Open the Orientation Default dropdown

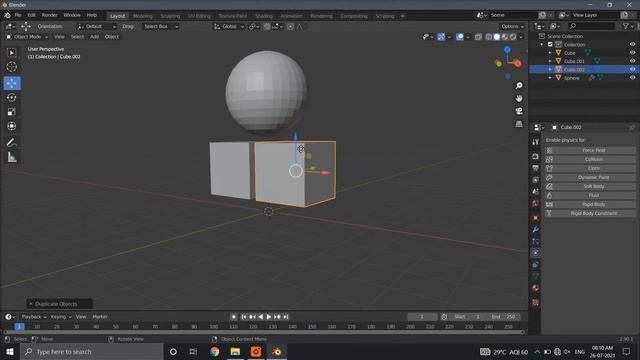96,27
